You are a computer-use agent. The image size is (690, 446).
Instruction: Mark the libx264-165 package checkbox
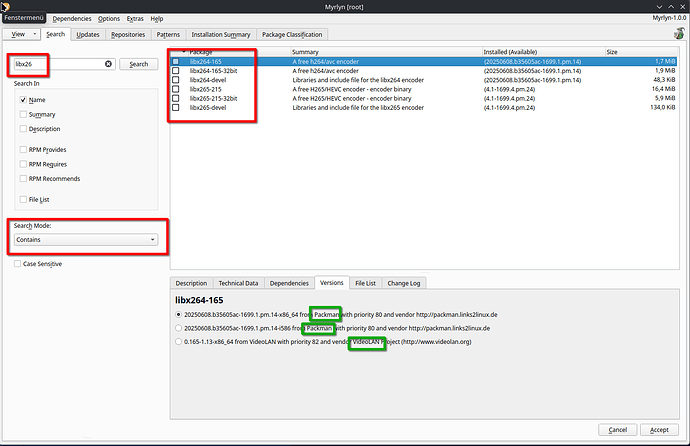click(176, 61)
